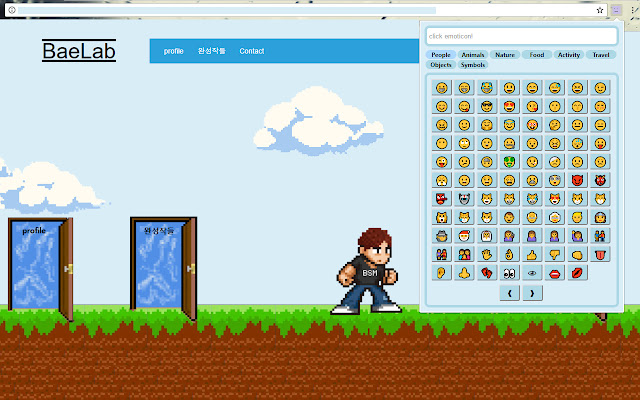This screenshot has width=640, height=400.
Task: Click the browser address bar
Action: pyautogui.click(x=306, y=10)
